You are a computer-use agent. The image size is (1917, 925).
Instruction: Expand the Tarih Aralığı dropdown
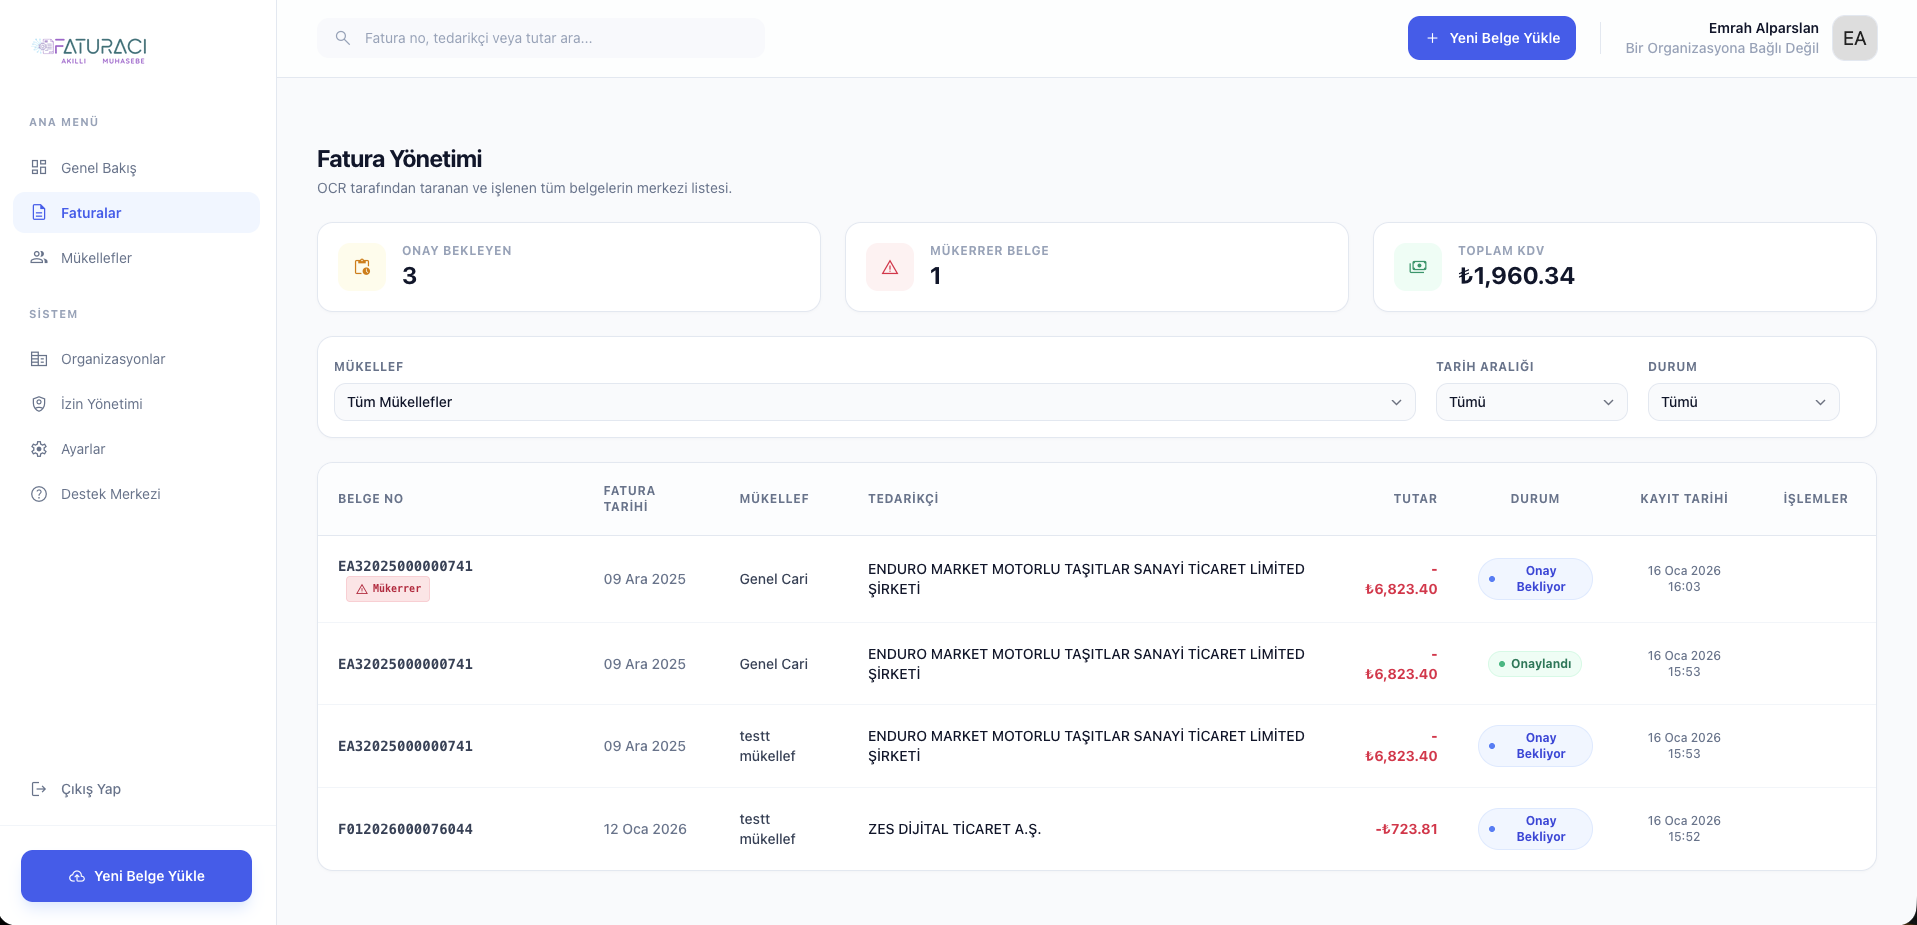pos(1531,402)
